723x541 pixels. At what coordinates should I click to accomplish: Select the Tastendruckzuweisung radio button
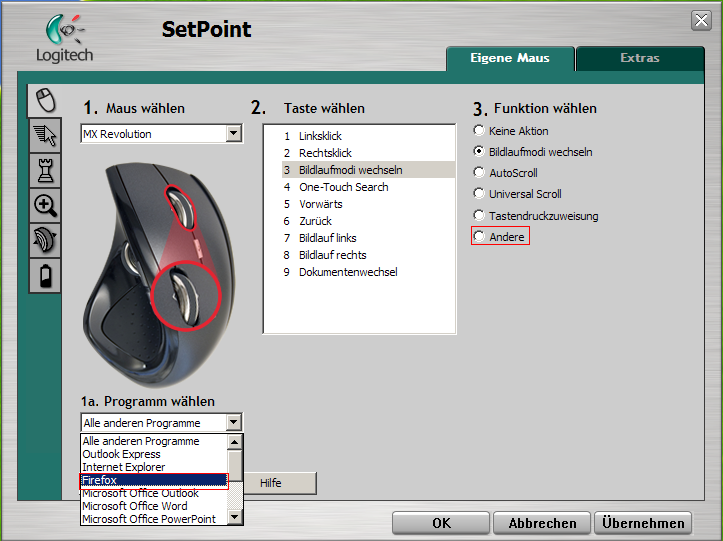coord(479,215)
